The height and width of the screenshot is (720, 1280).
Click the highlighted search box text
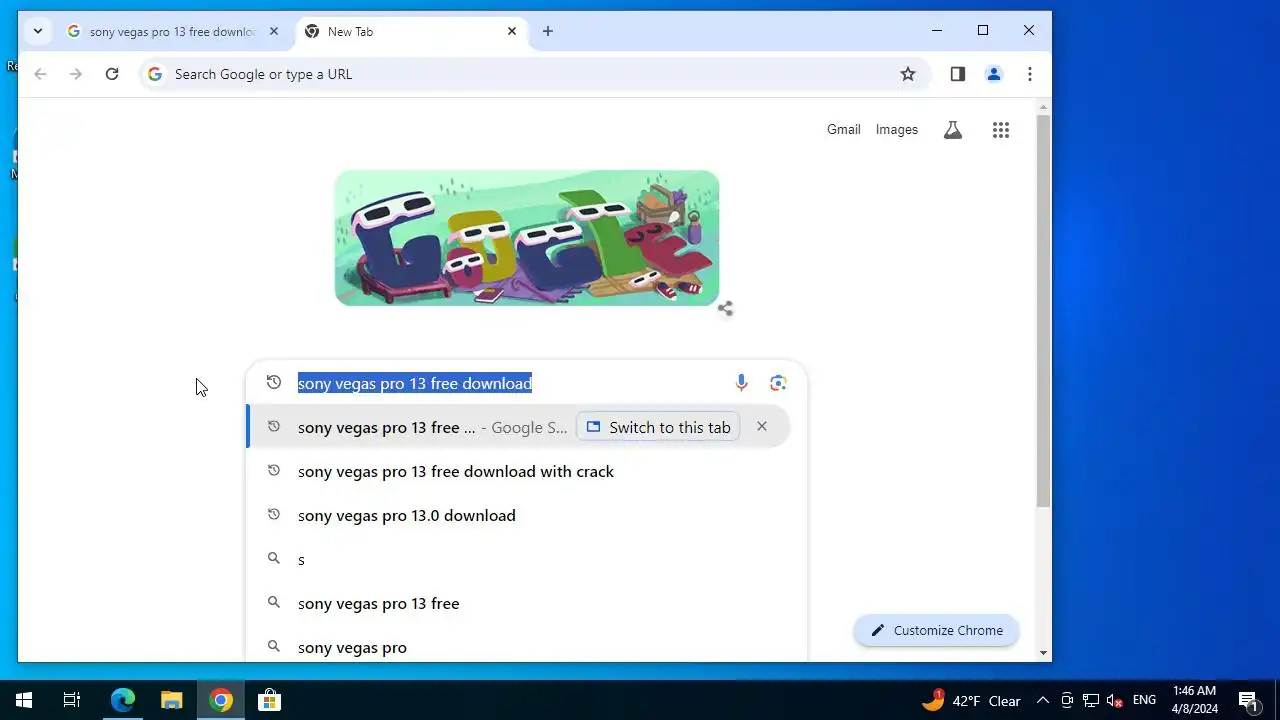(x=415, y=384)
